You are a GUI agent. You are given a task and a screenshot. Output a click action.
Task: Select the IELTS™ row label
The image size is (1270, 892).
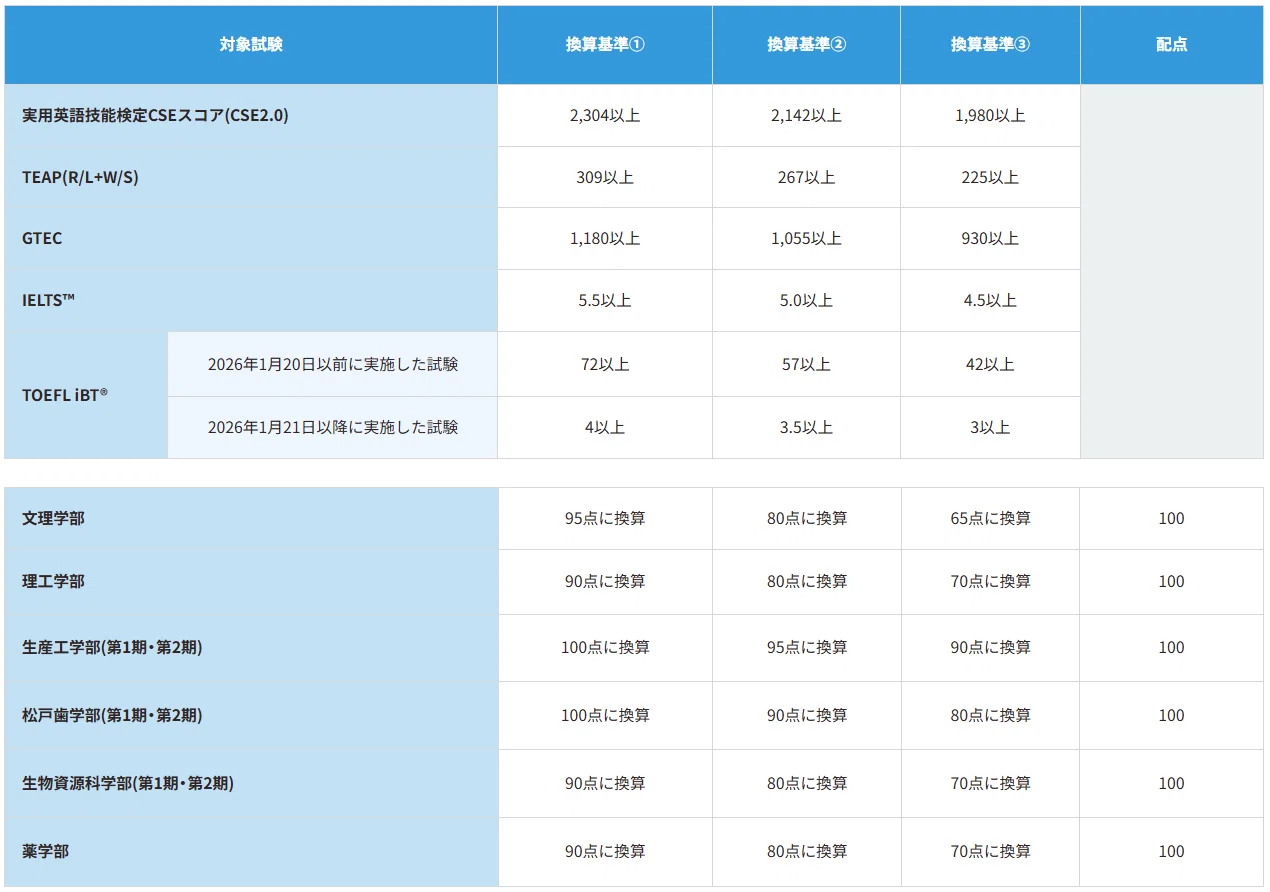click(251, 300)
